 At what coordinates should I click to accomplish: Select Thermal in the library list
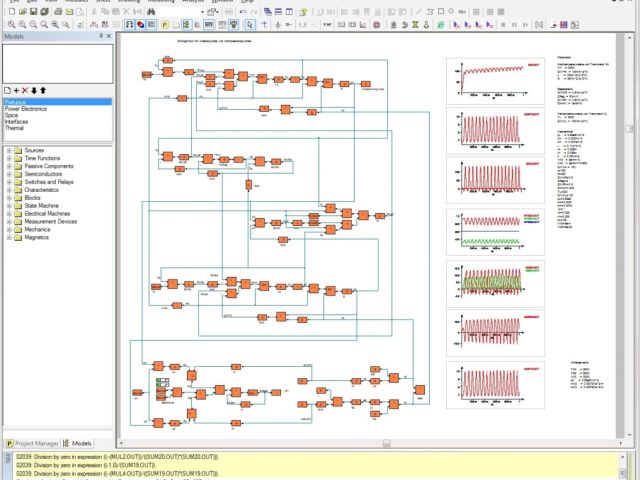(15, 129)
